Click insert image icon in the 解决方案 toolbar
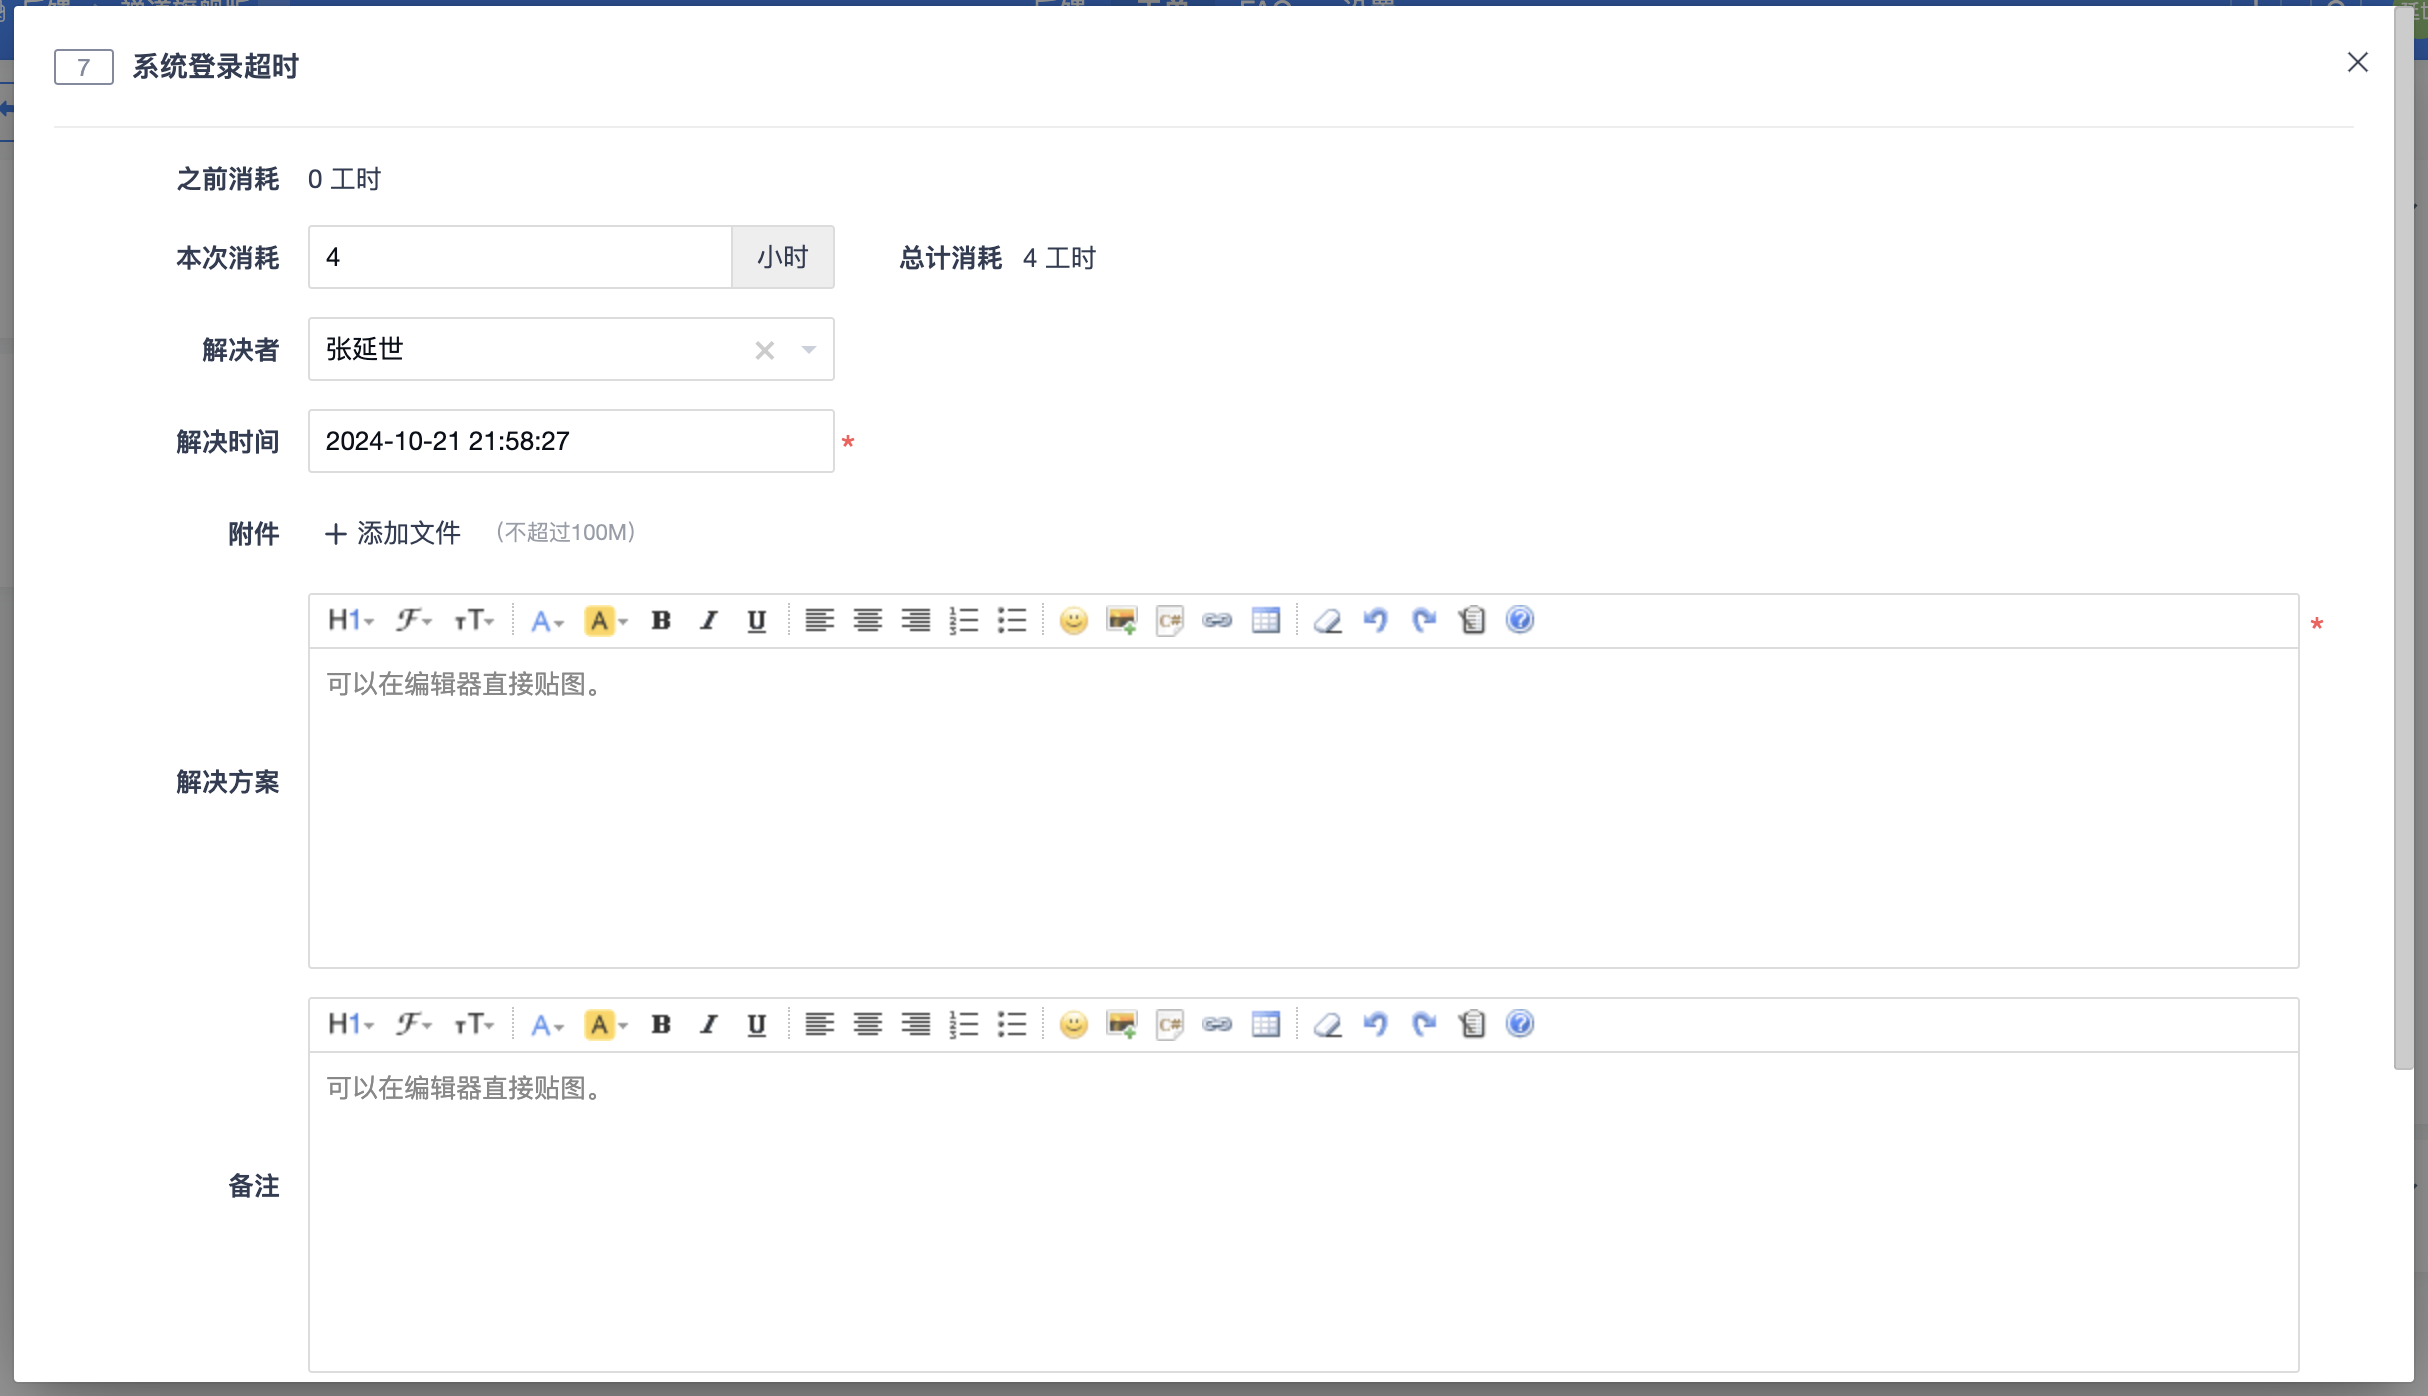The height and width of the screenshot is (1396, 2428). tap(1121, 621)
